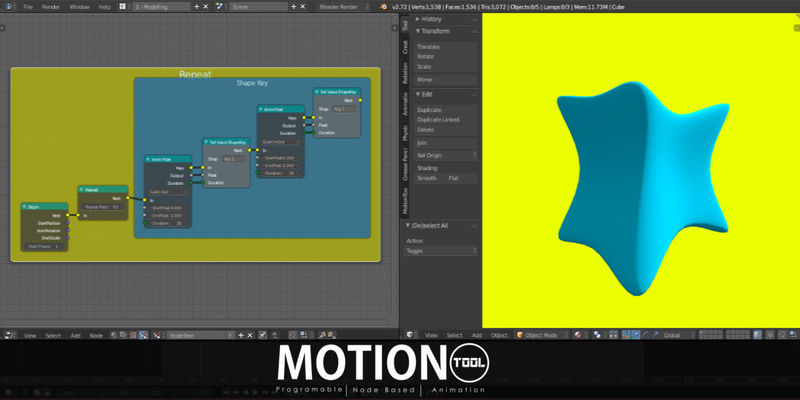This screenshot has height=400, width=800.
Task: Select the scale manipulator icon
Action: point(655,335)
